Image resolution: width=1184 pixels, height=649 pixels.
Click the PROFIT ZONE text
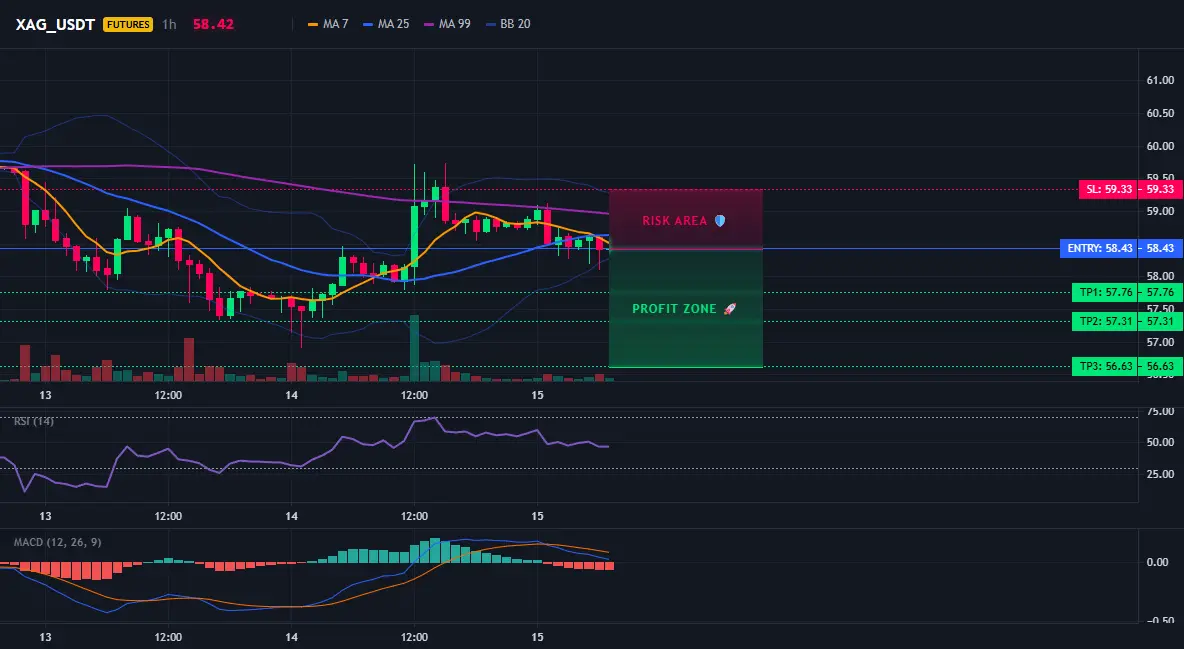[674, 308]
